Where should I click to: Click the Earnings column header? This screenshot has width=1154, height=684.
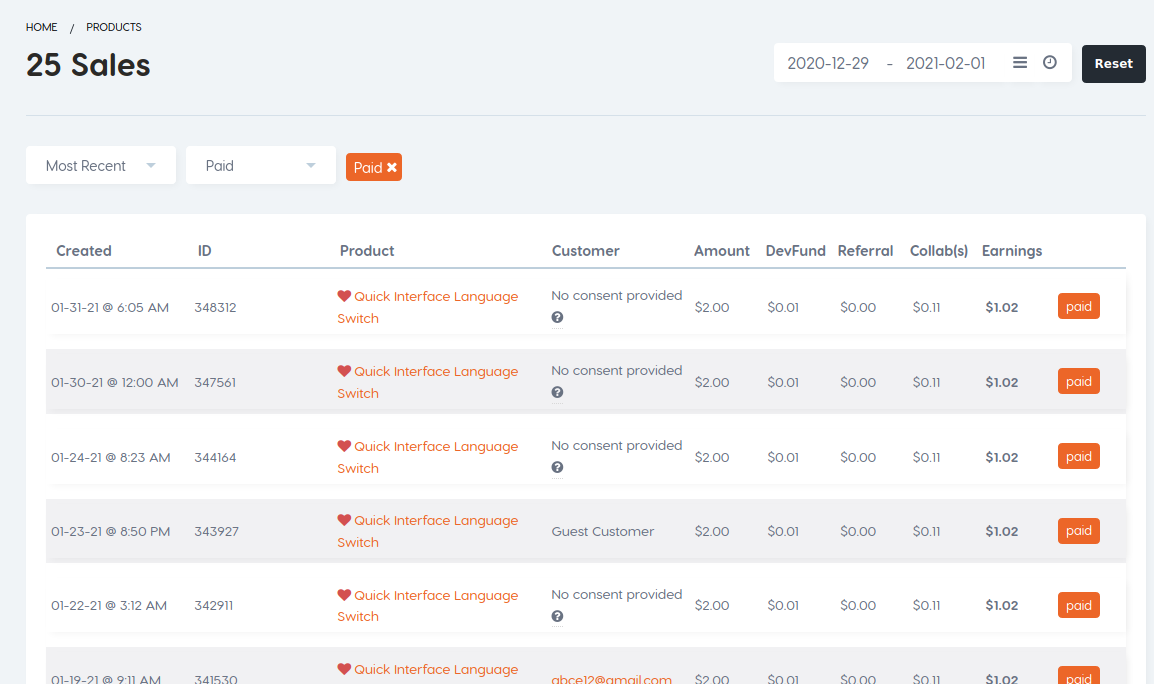[x=1012, y=251]
